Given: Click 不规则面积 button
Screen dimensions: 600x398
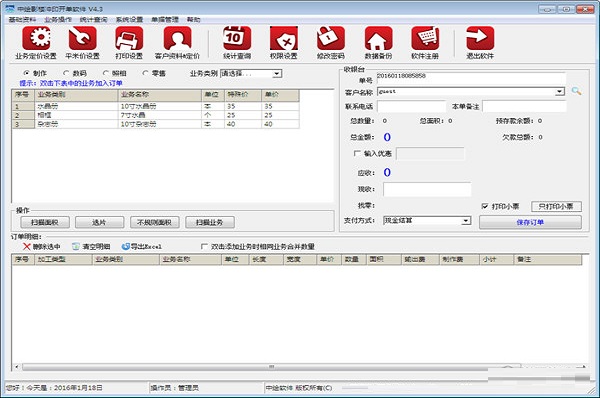Looking at the screenshot, I should (155, 222).
